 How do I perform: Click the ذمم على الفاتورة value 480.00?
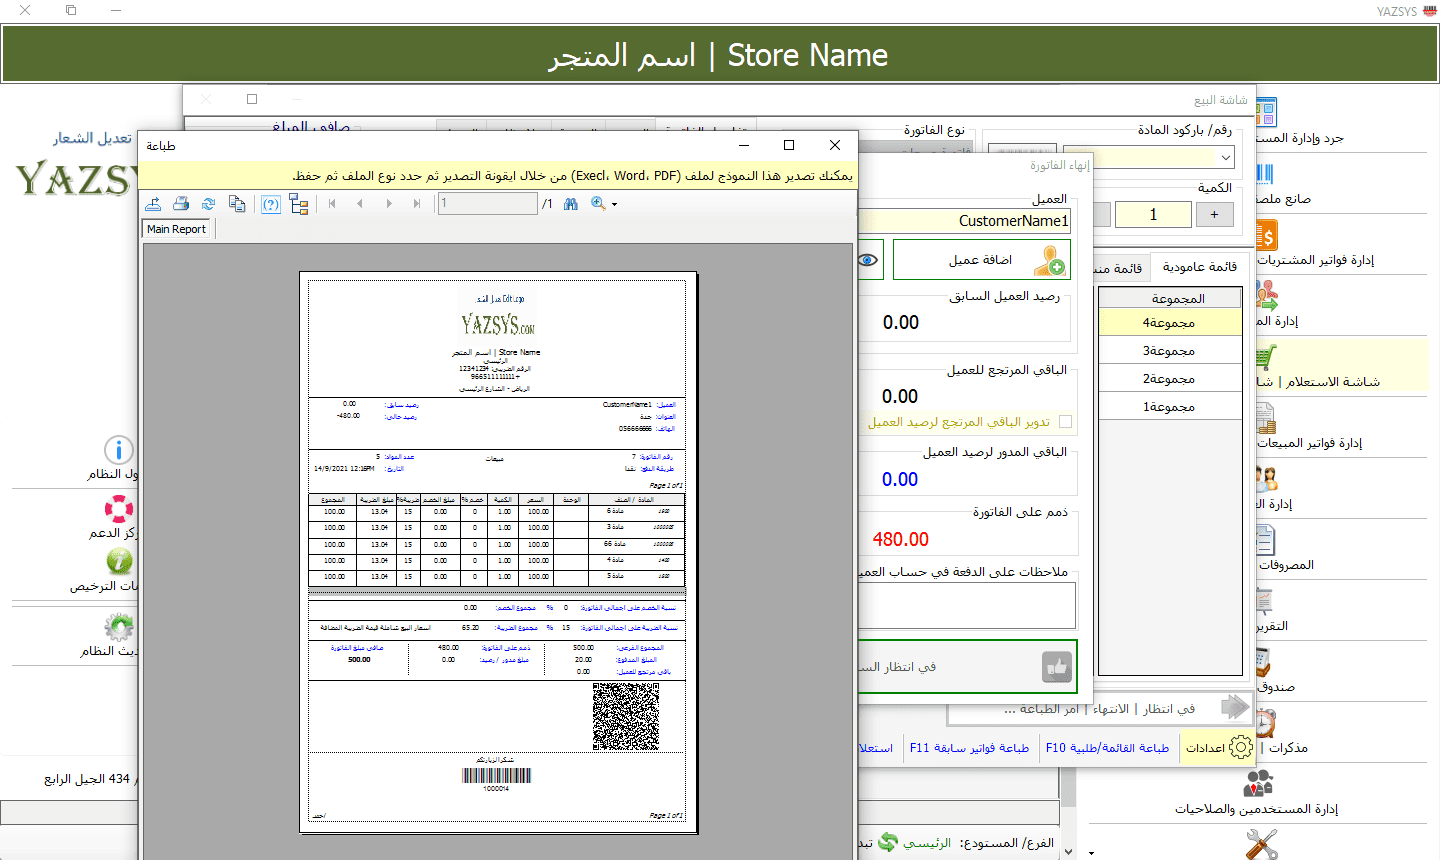(901, 539)
